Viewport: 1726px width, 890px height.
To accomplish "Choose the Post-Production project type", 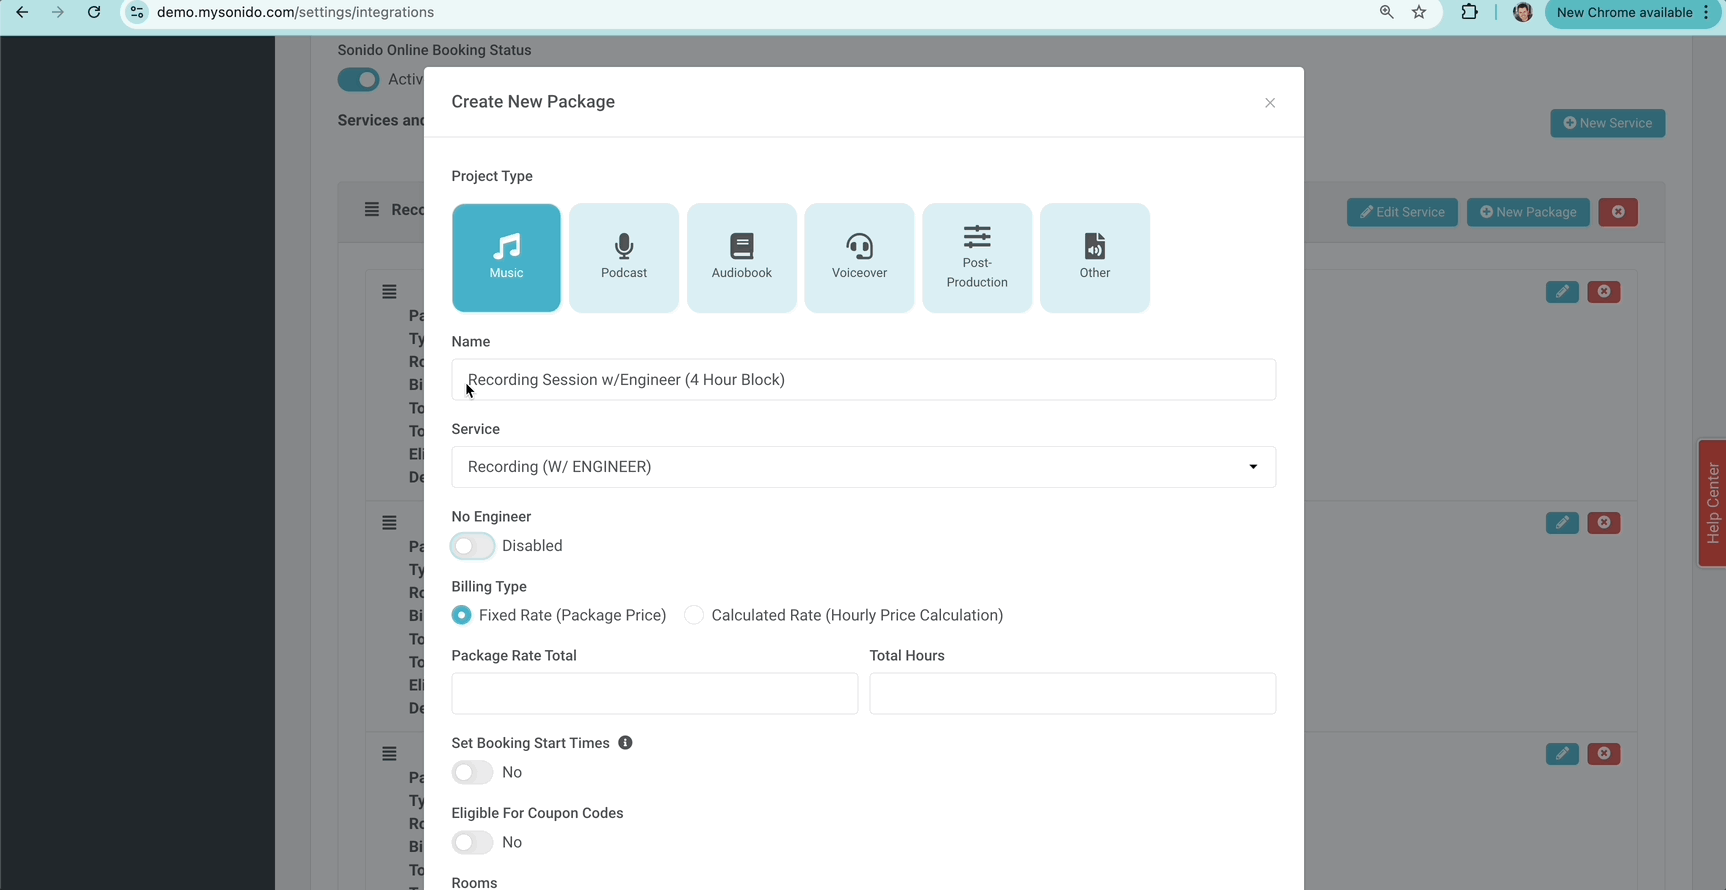I will click(x=977, y=258).
